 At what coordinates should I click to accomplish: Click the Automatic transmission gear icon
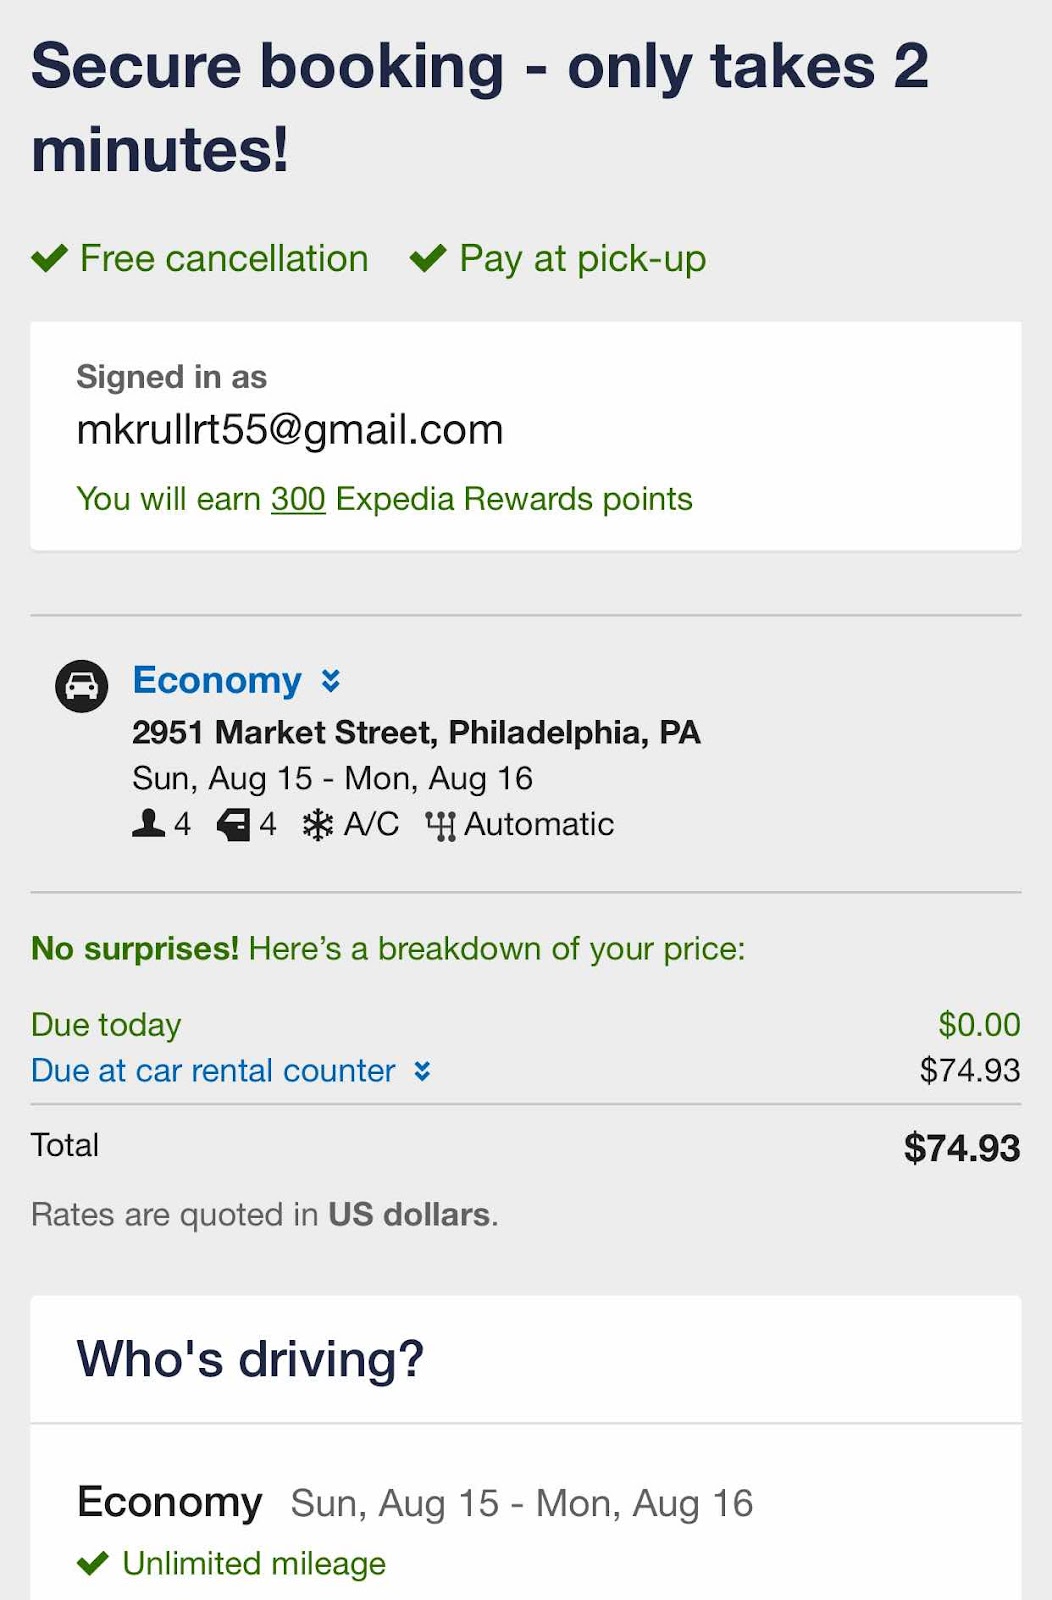(x=440, y=826)
